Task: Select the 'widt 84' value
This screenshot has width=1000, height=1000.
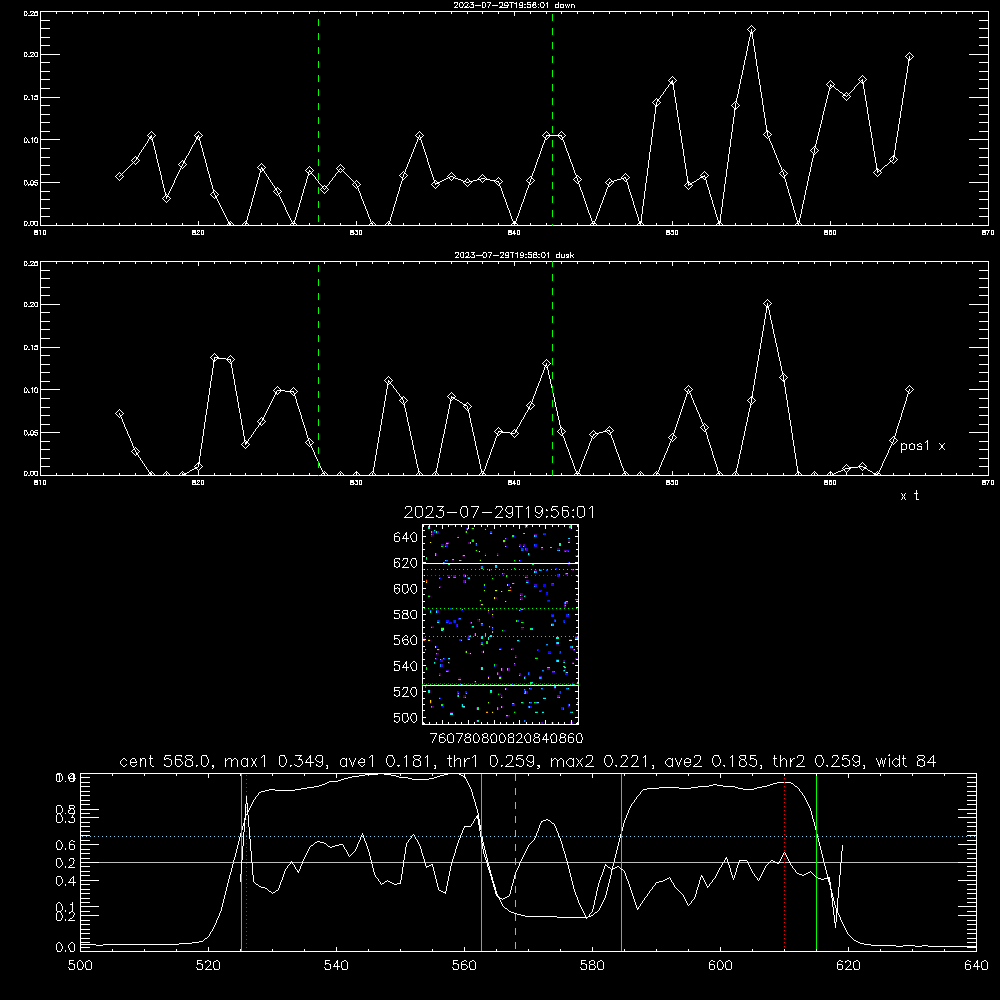Action: click(906, 761)
